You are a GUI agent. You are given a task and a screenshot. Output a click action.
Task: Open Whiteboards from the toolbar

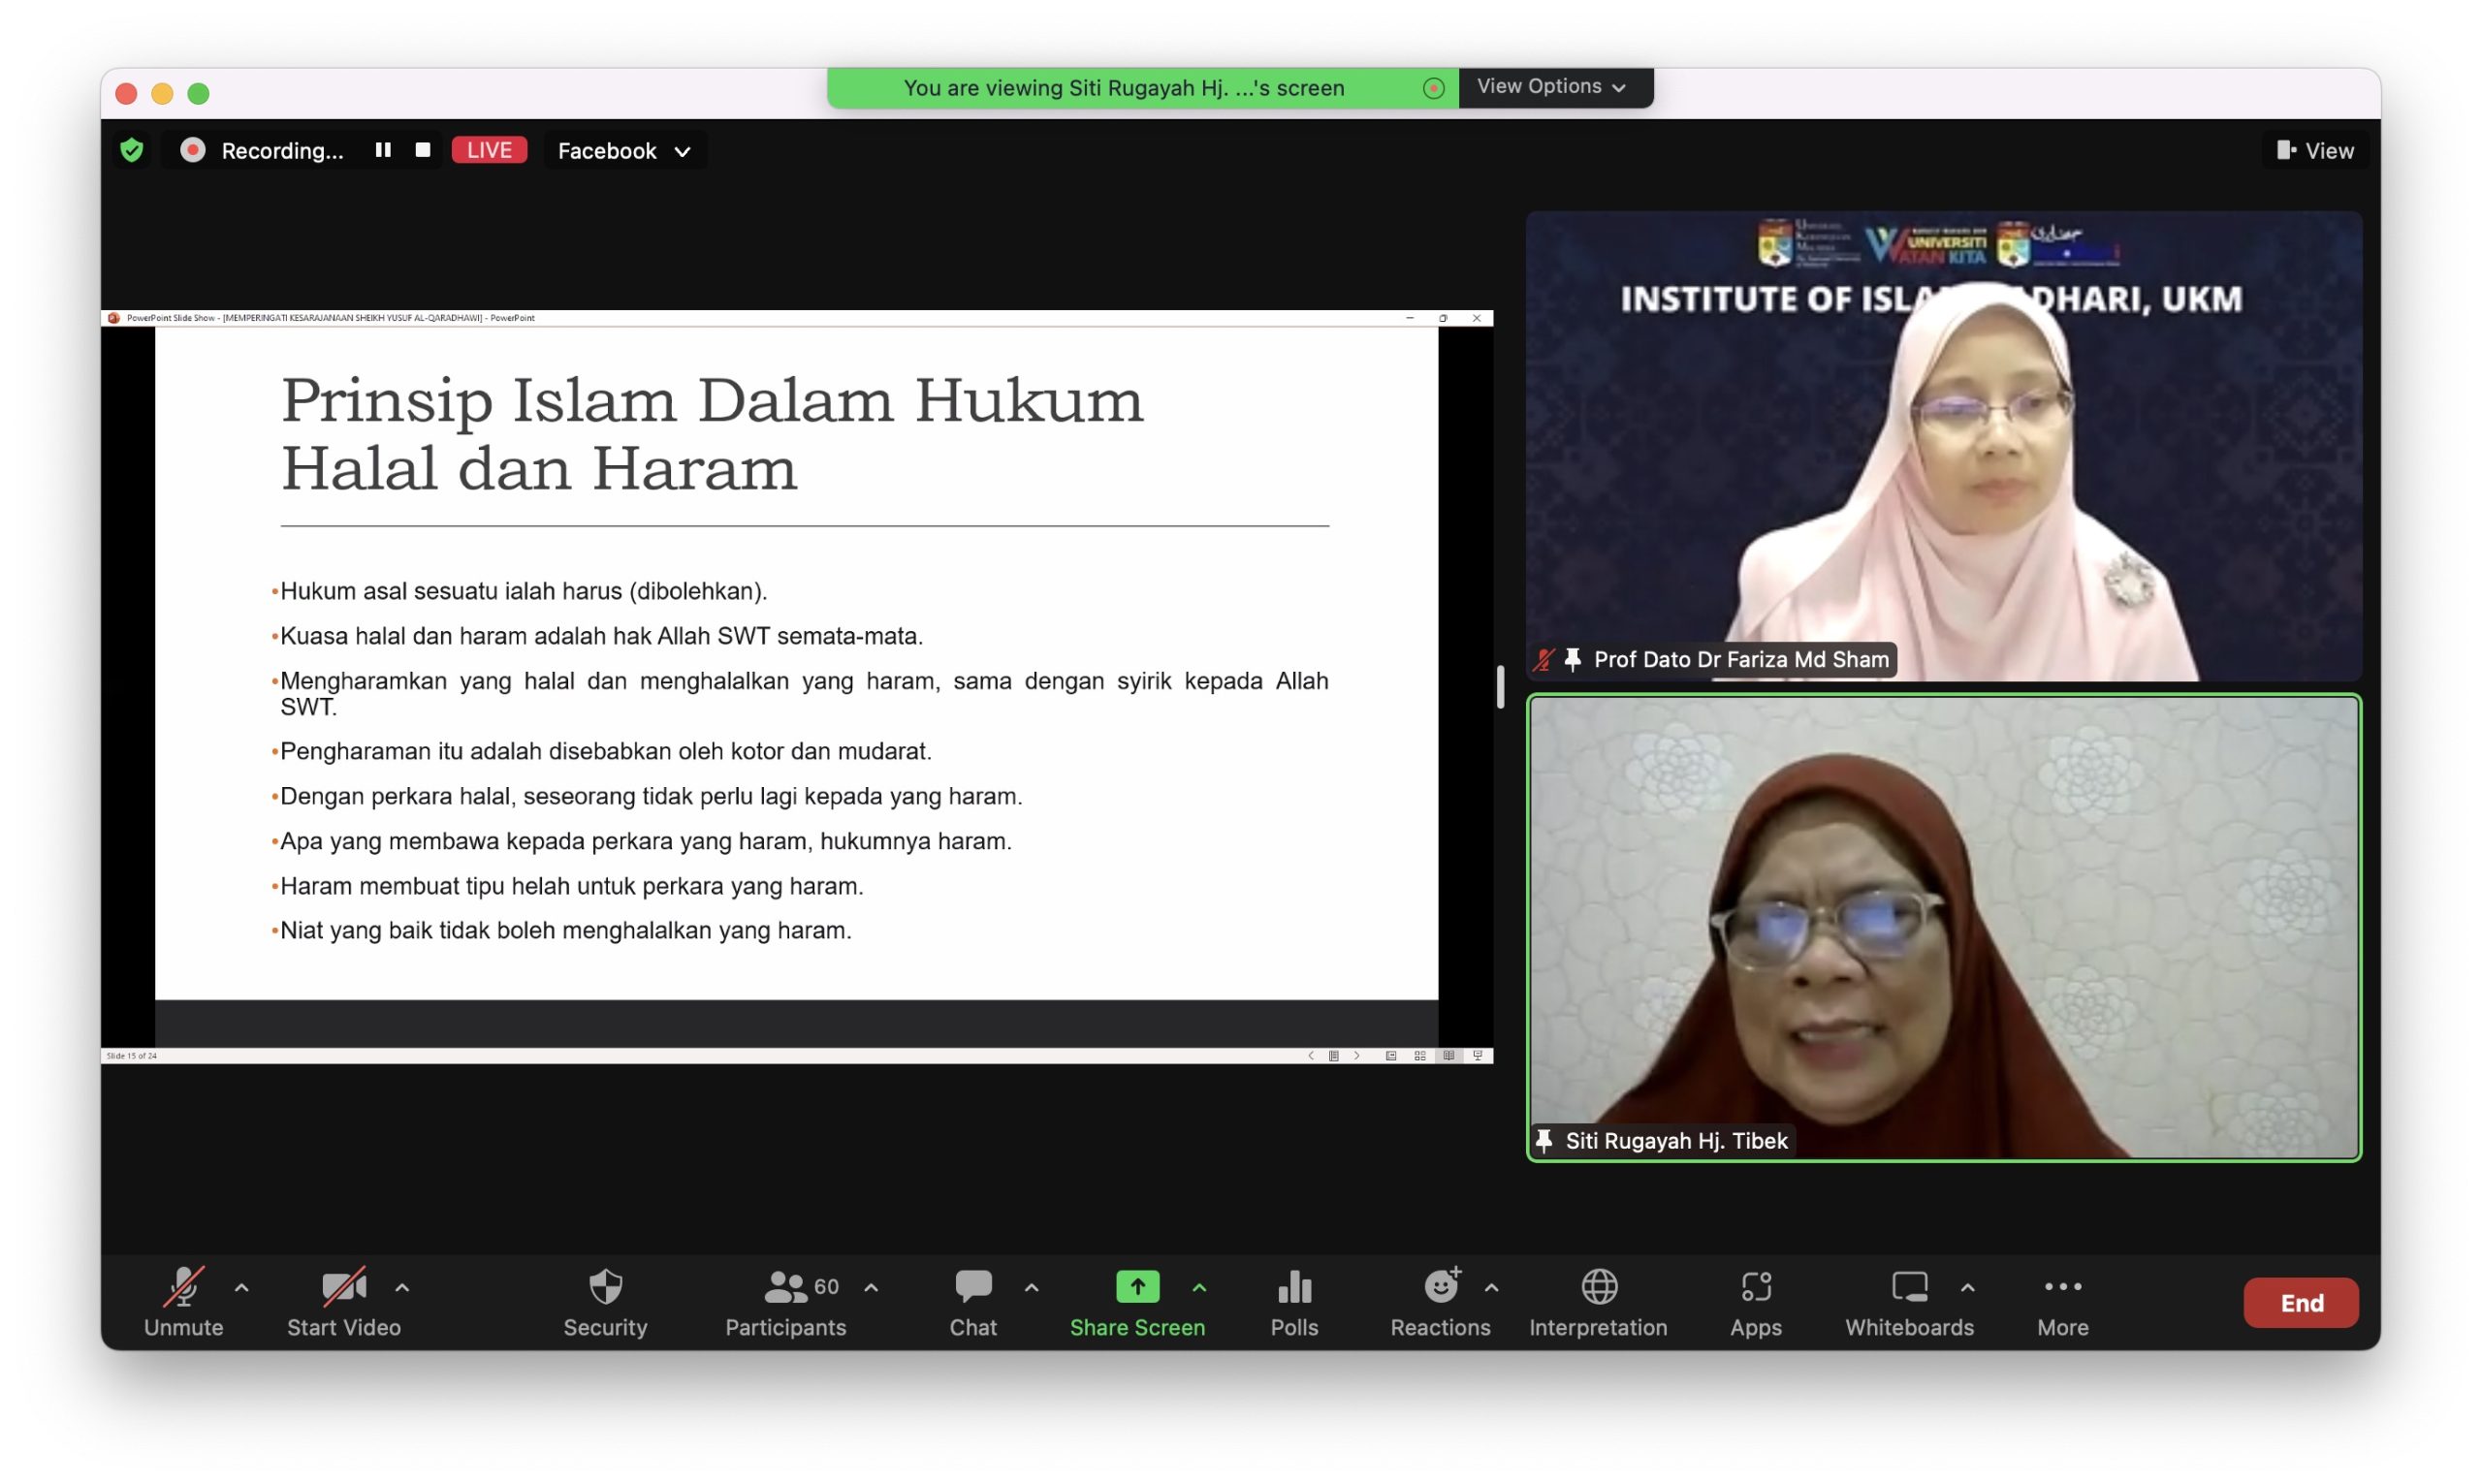point(1908,1288)
